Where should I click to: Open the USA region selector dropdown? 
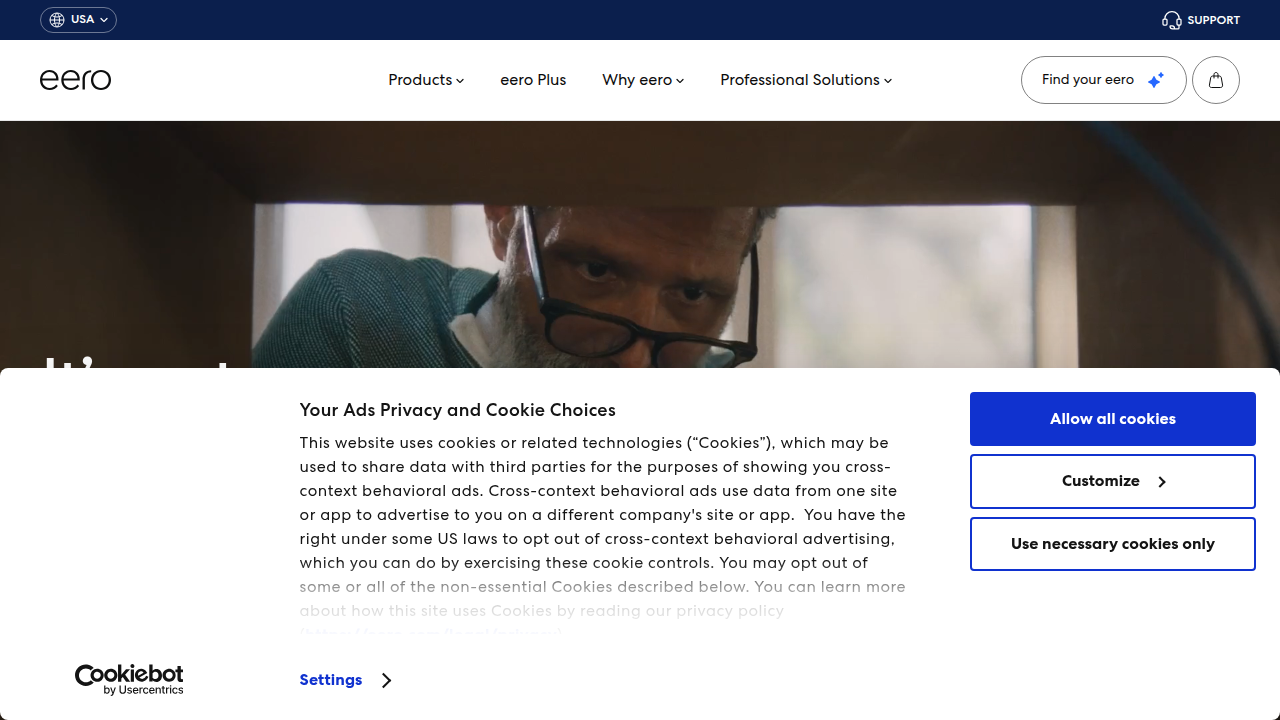pyautogui.click(x=78, y=20)
